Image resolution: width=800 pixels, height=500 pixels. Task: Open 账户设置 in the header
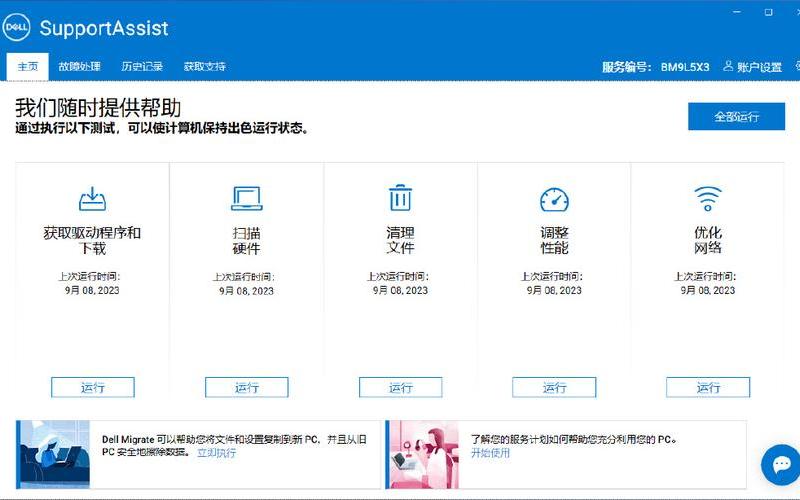(x=759, y=67)
